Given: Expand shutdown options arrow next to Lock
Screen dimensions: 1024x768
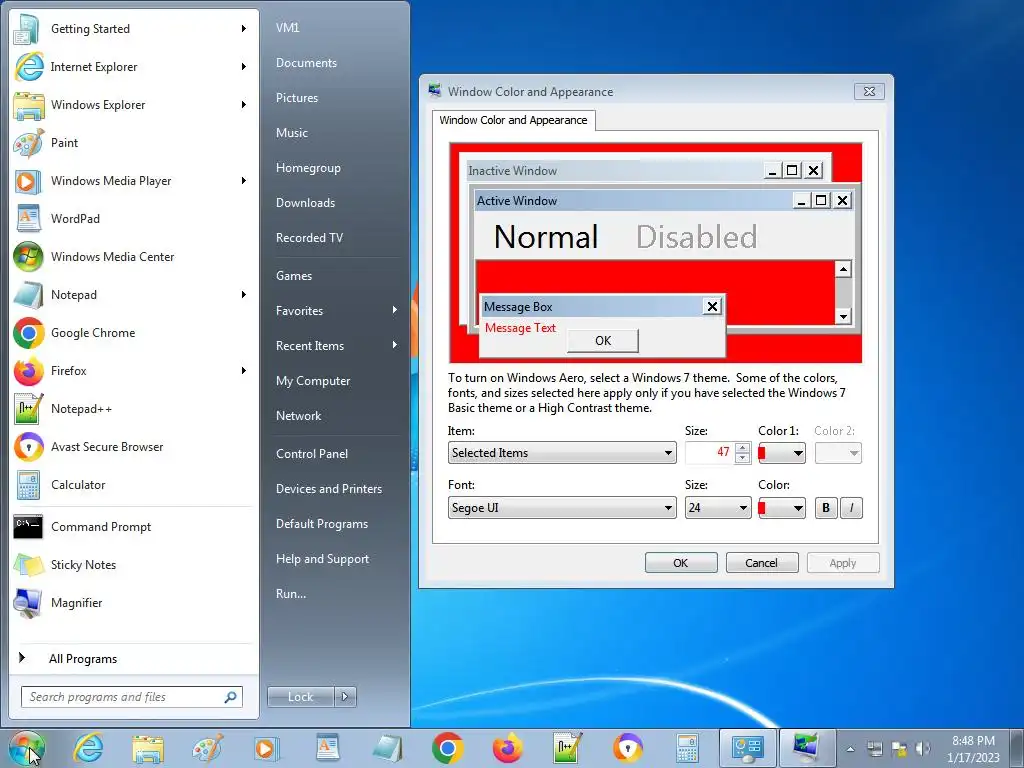Looking at the screenshot, I should click(x=345, y=697).
